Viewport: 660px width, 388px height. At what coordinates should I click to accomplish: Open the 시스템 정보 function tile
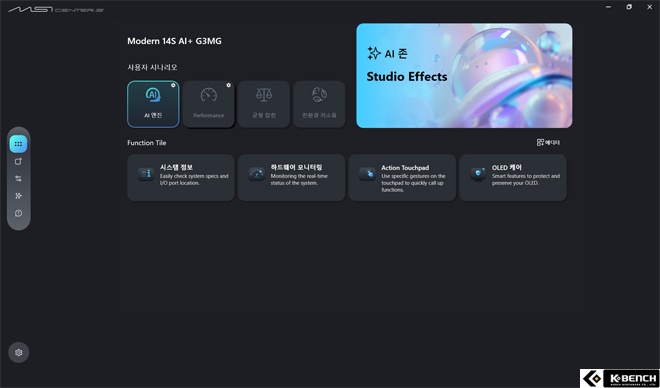[x=181, y=178]
